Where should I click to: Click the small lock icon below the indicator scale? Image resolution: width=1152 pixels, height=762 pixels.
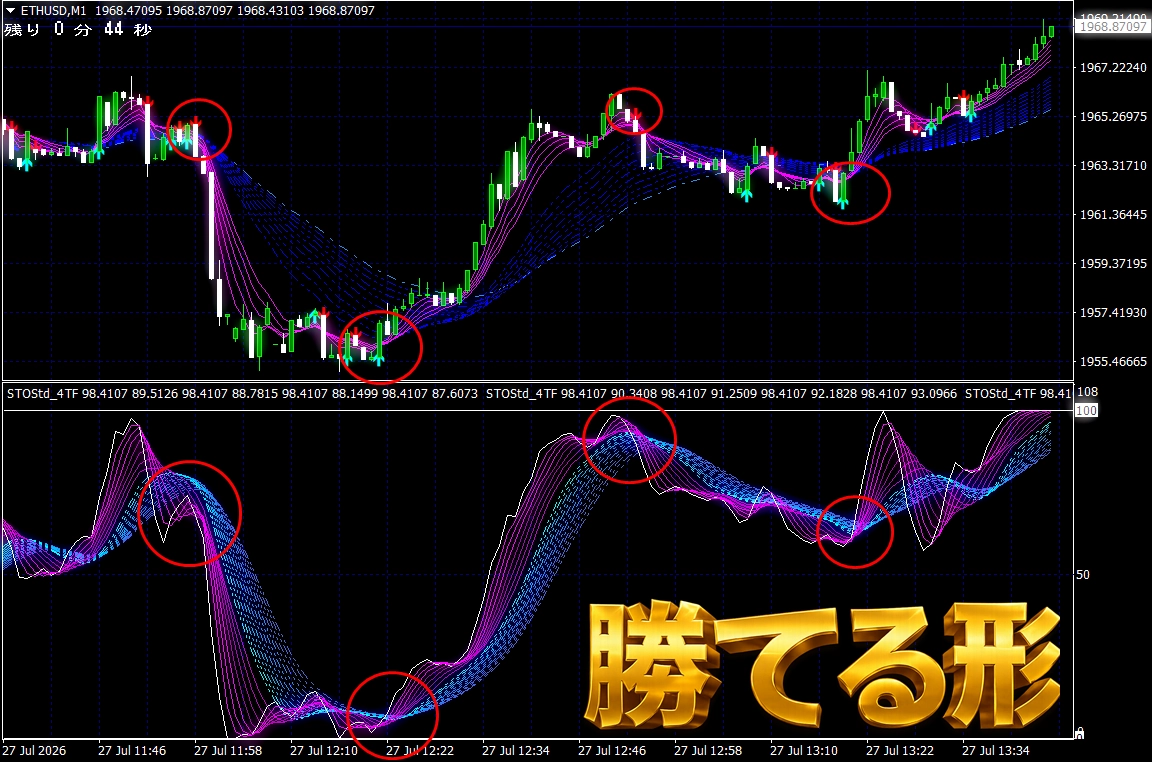pyautogui.click(x=1079, y=733)
